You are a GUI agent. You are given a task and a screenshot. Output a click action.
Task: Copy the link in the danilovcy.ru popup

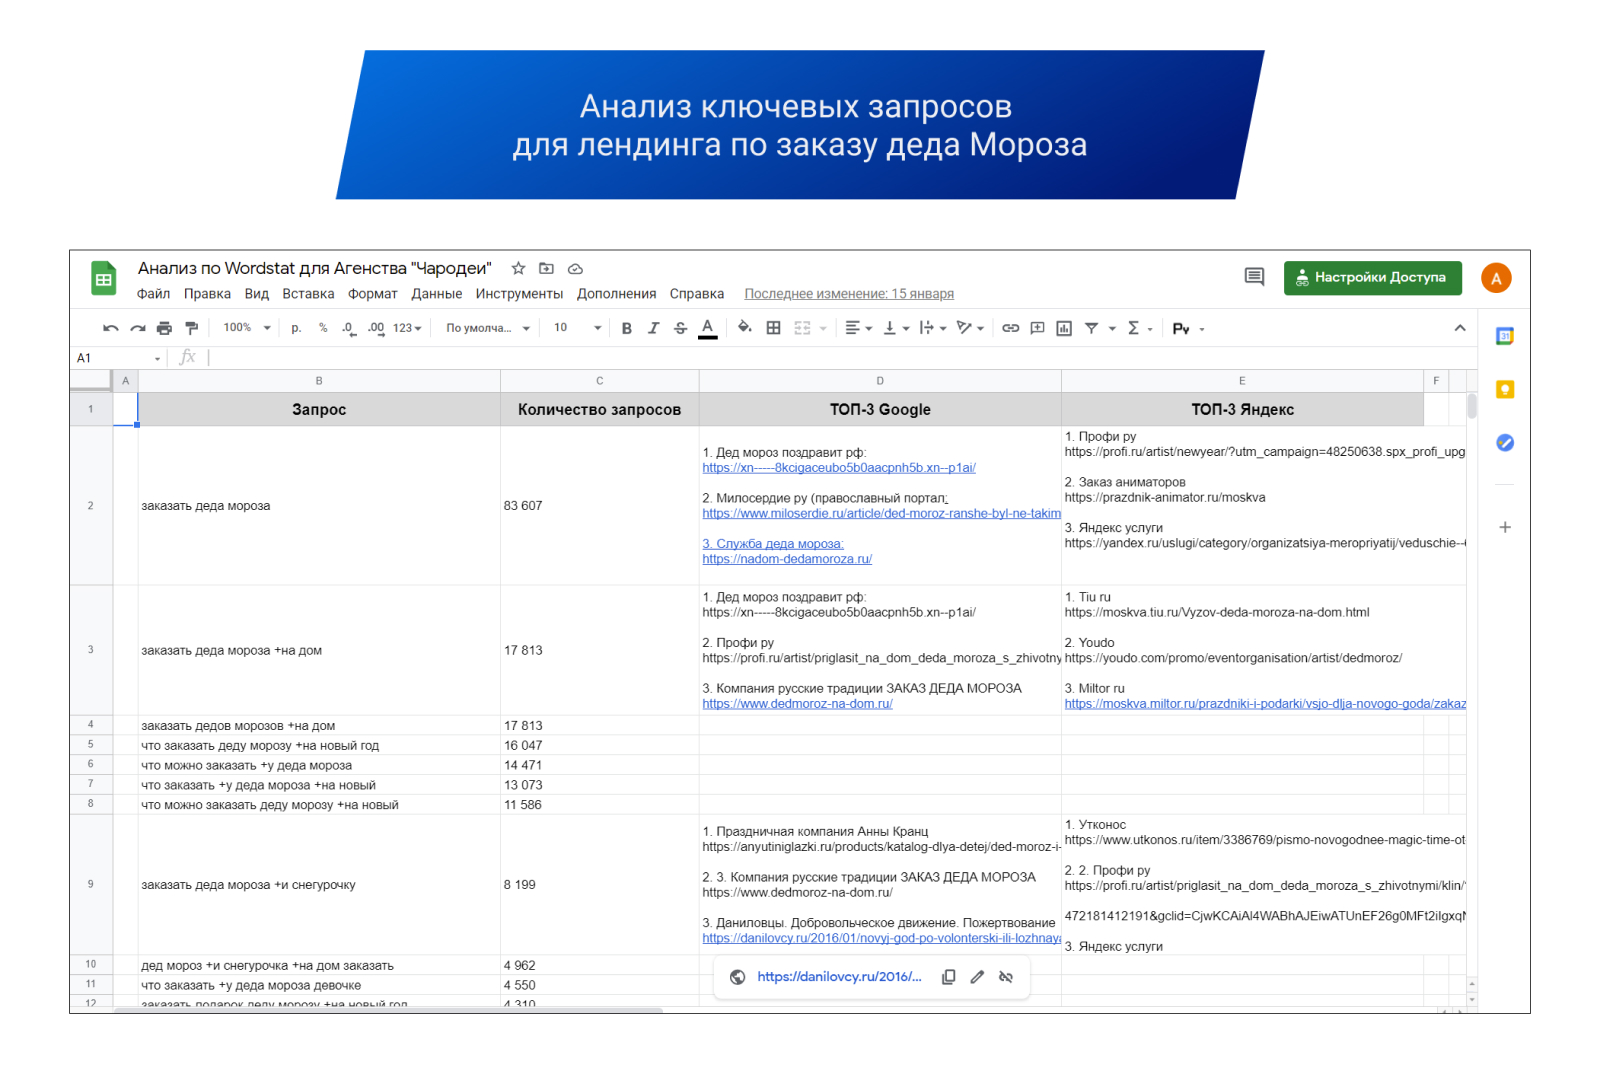[949, 977]
